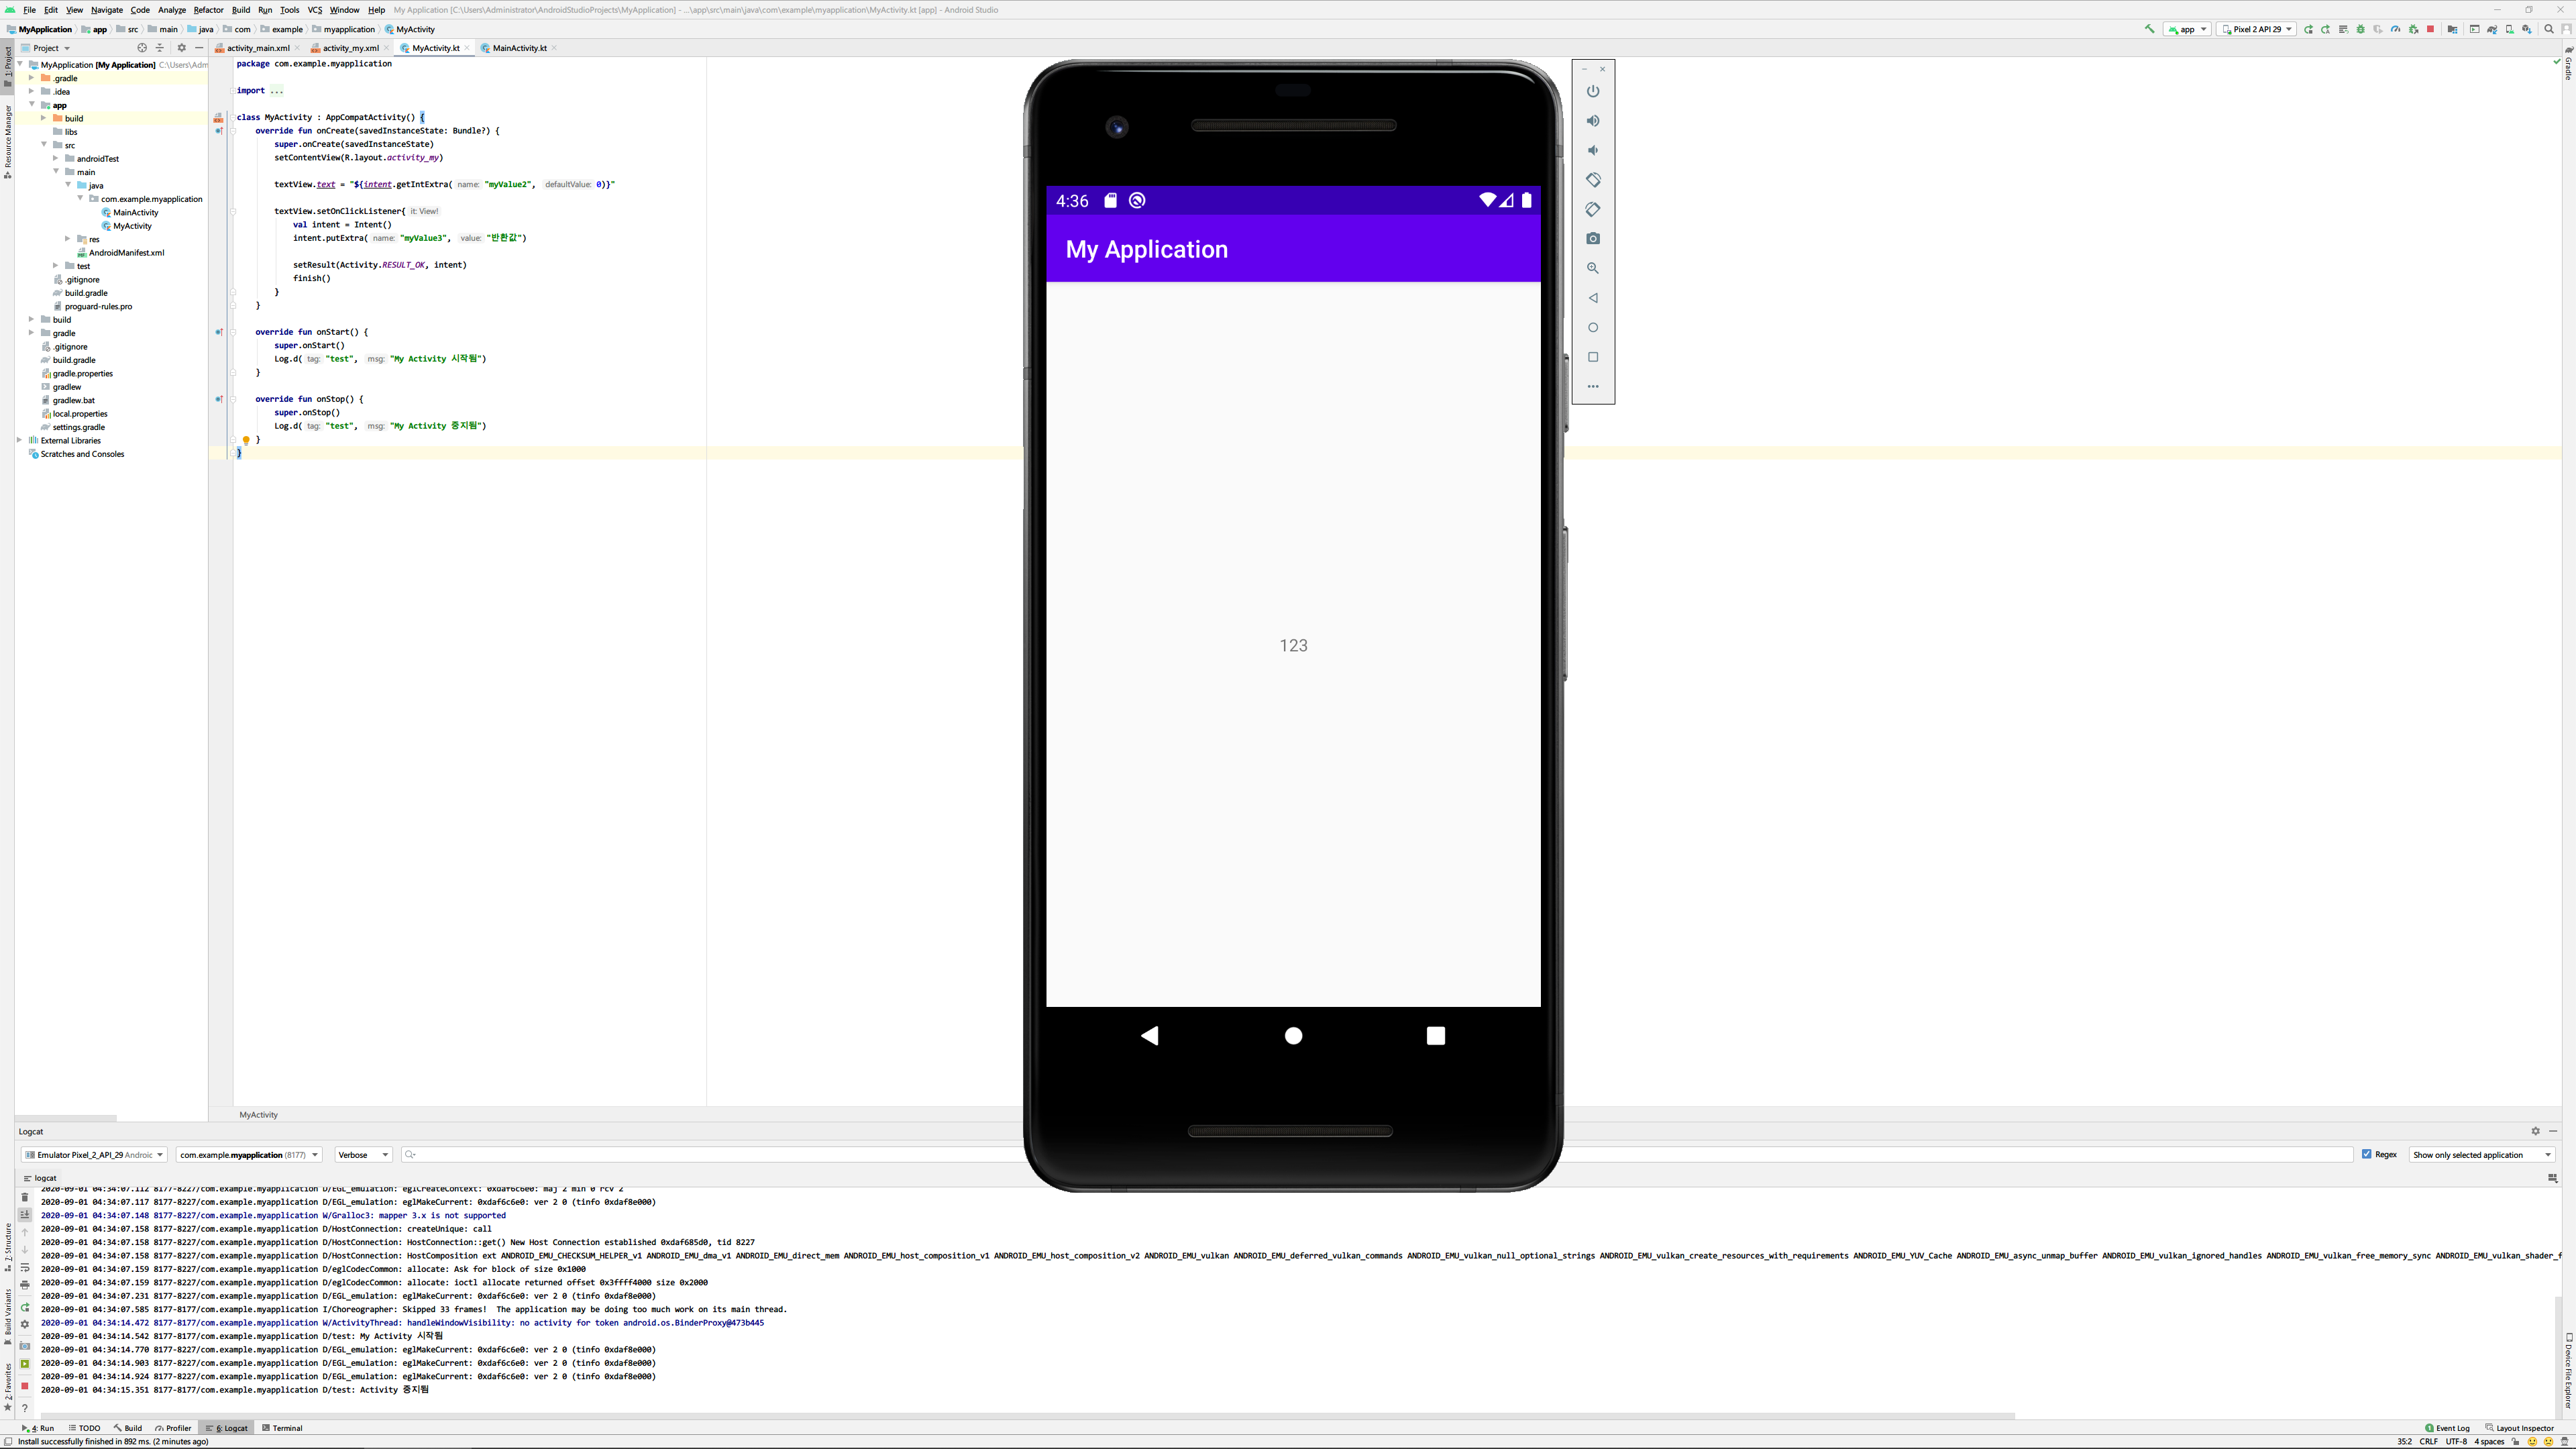
Task: Open the Pixel 2 API 29 device dropdown
Action: (x=2256, y=29)
